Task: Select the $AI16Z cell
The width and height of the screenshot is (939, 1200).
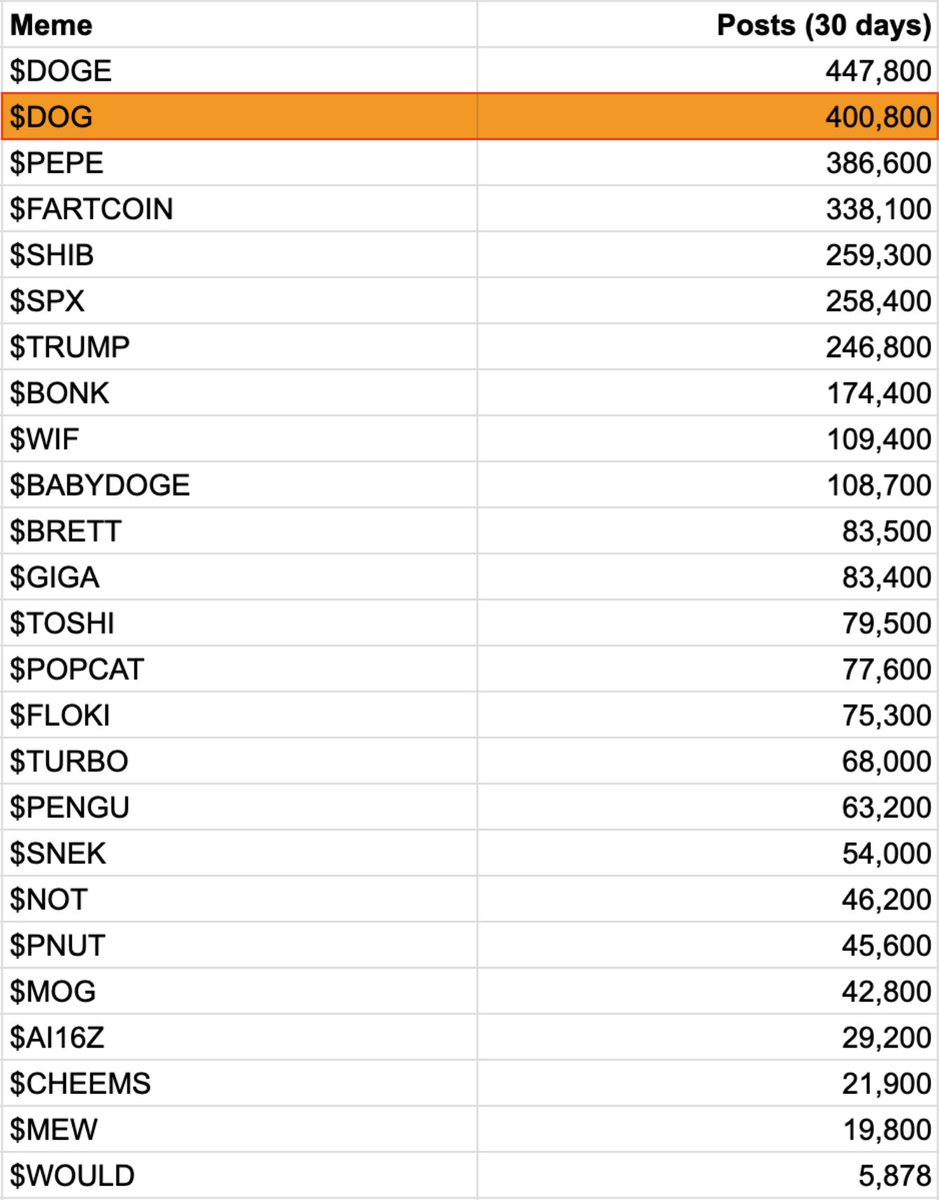Action: tap(240, 1036)
